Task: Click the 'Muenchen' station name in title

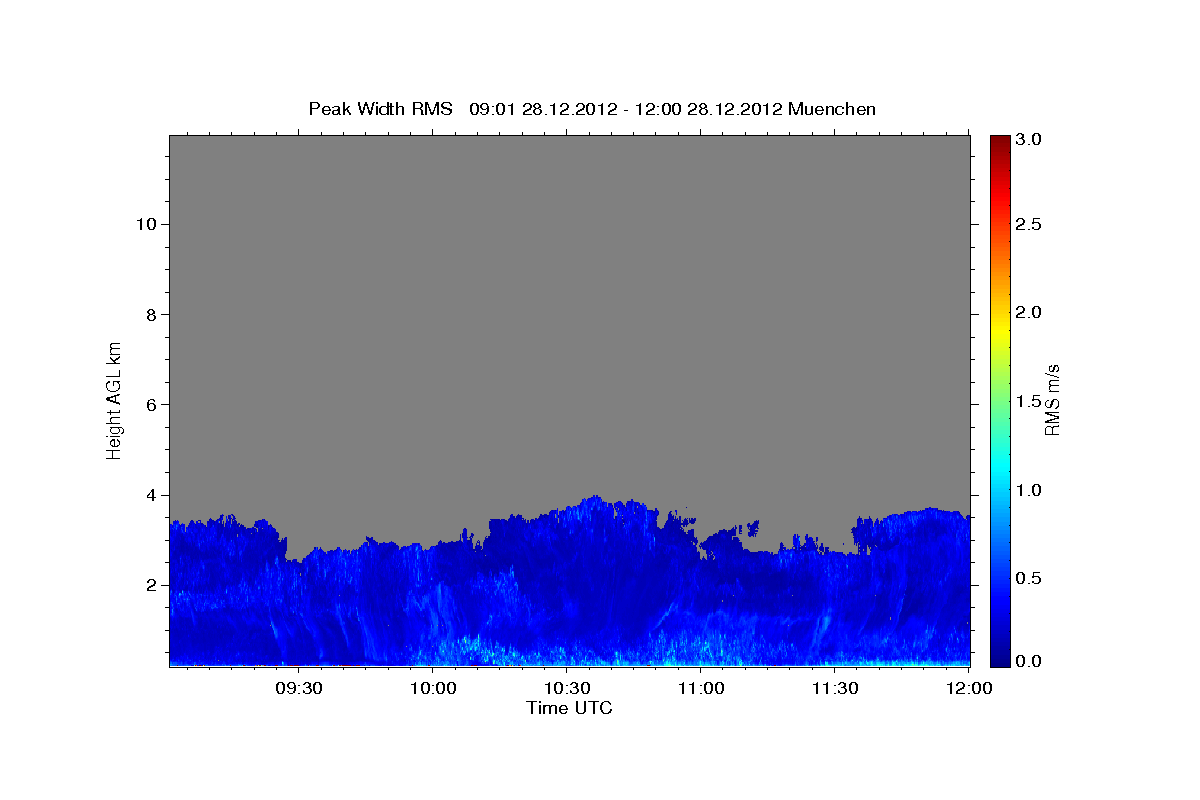Action: pyautogui.click(x=832, y=109)
